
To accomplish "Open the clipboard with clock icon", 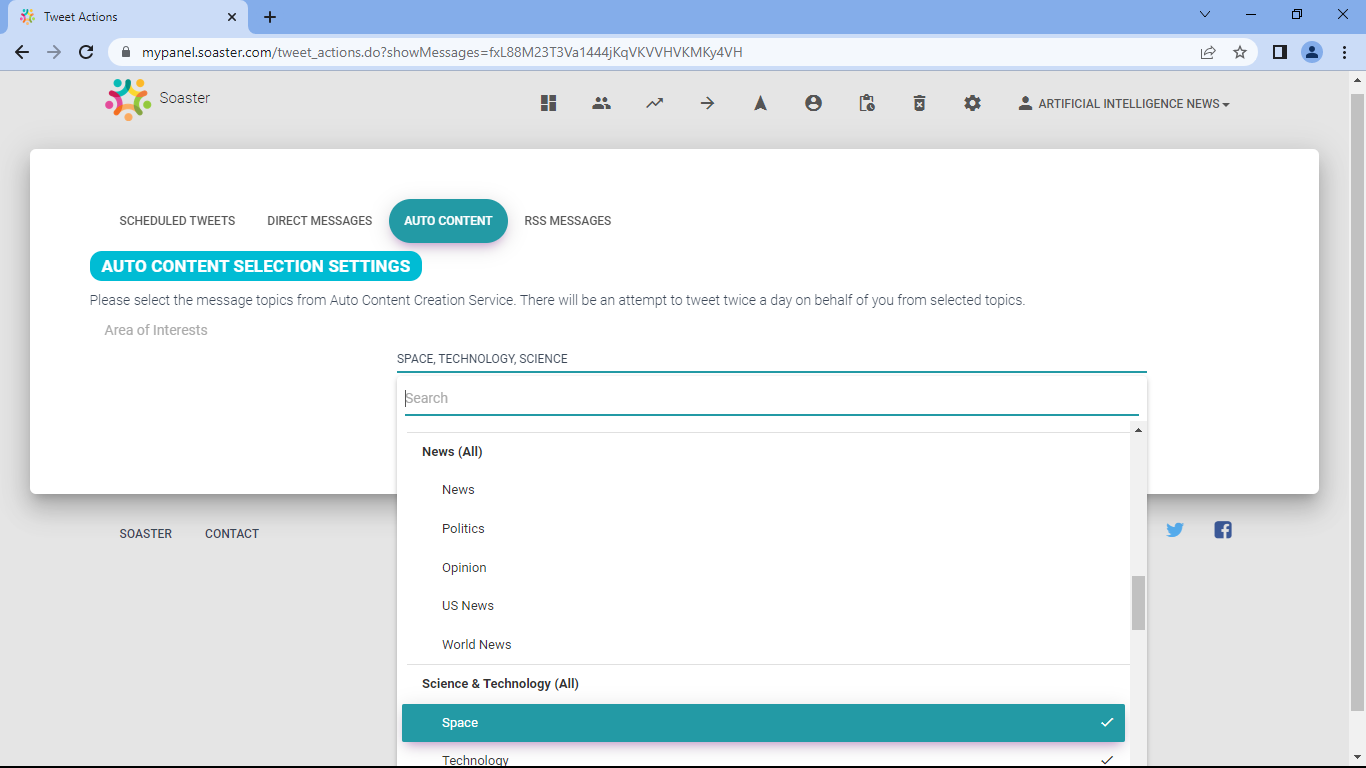I will point(867,103).
